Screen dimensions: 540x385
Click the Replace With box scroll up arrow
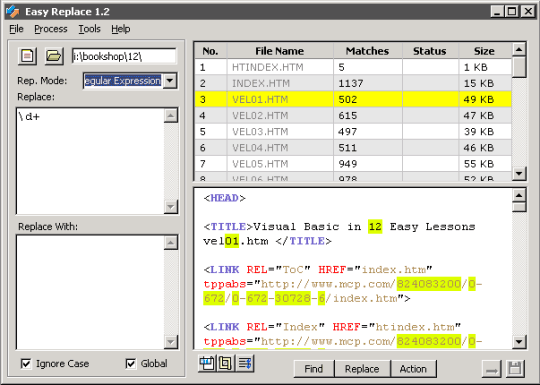coord(171,243)
